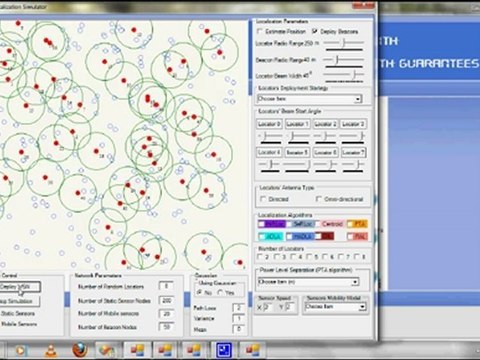This screenshot has height=360, width=480.
Task: Tick the orange PTA algorithm checkbox
Action: pos(350,224)
